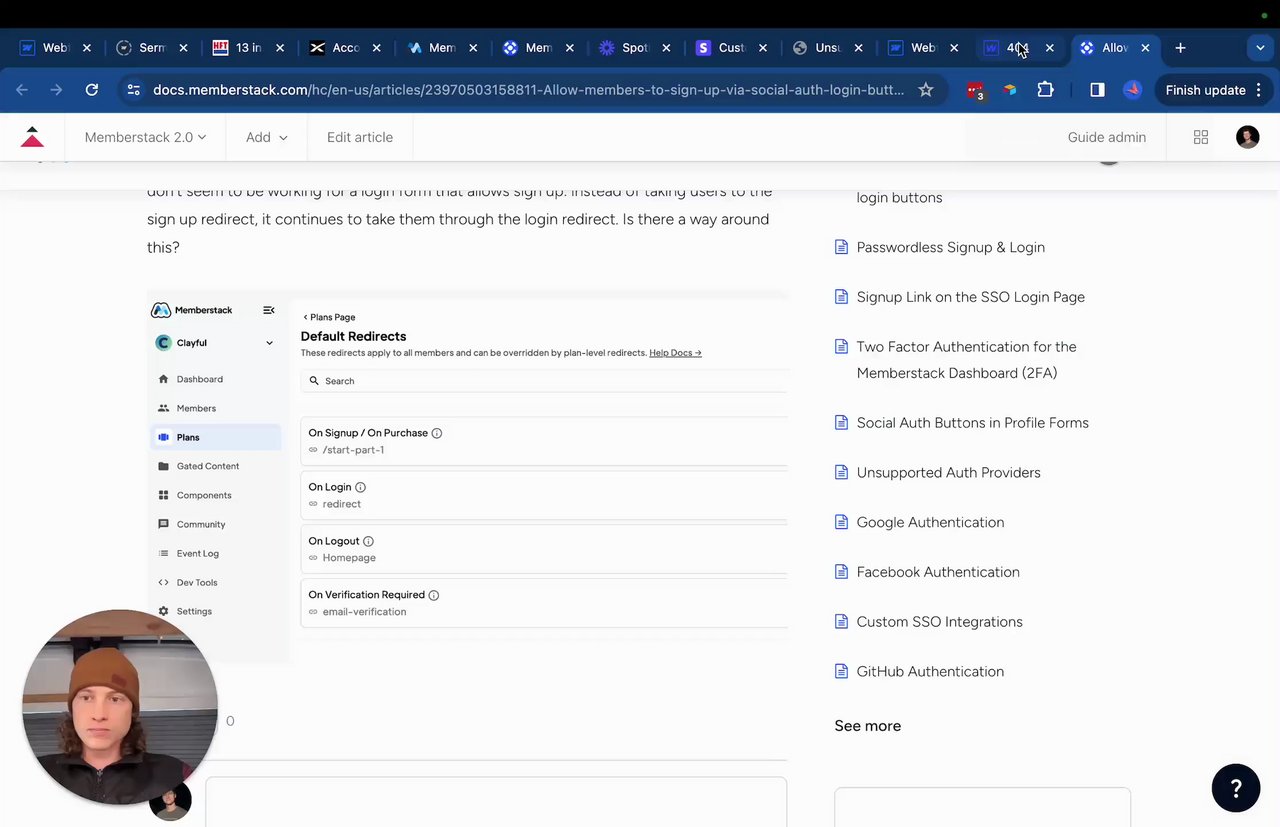Switch to the "Spot" tab
This screenshot has height=827, width=1280.
pos(634,48)
